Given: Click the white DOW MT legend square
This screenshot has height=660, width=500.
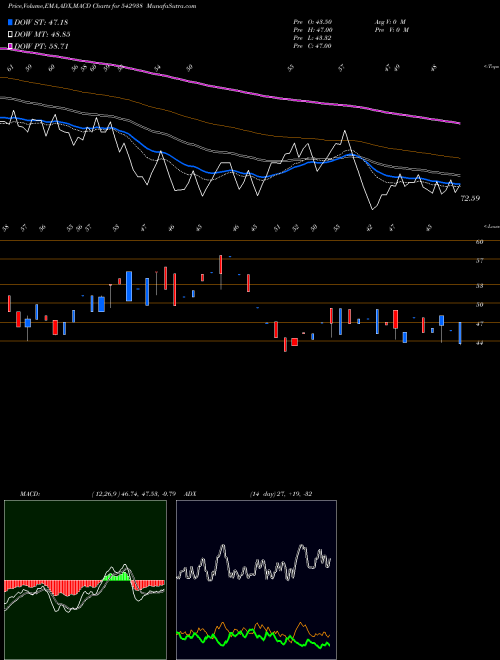Looking at the screenshot, I should click(x=10, y=35).
